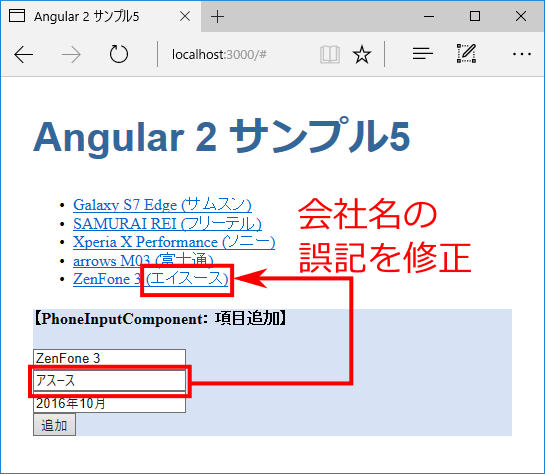The image size is (545, 474).
Task: Add page to favorites with star icon
Action: point(362,54)
